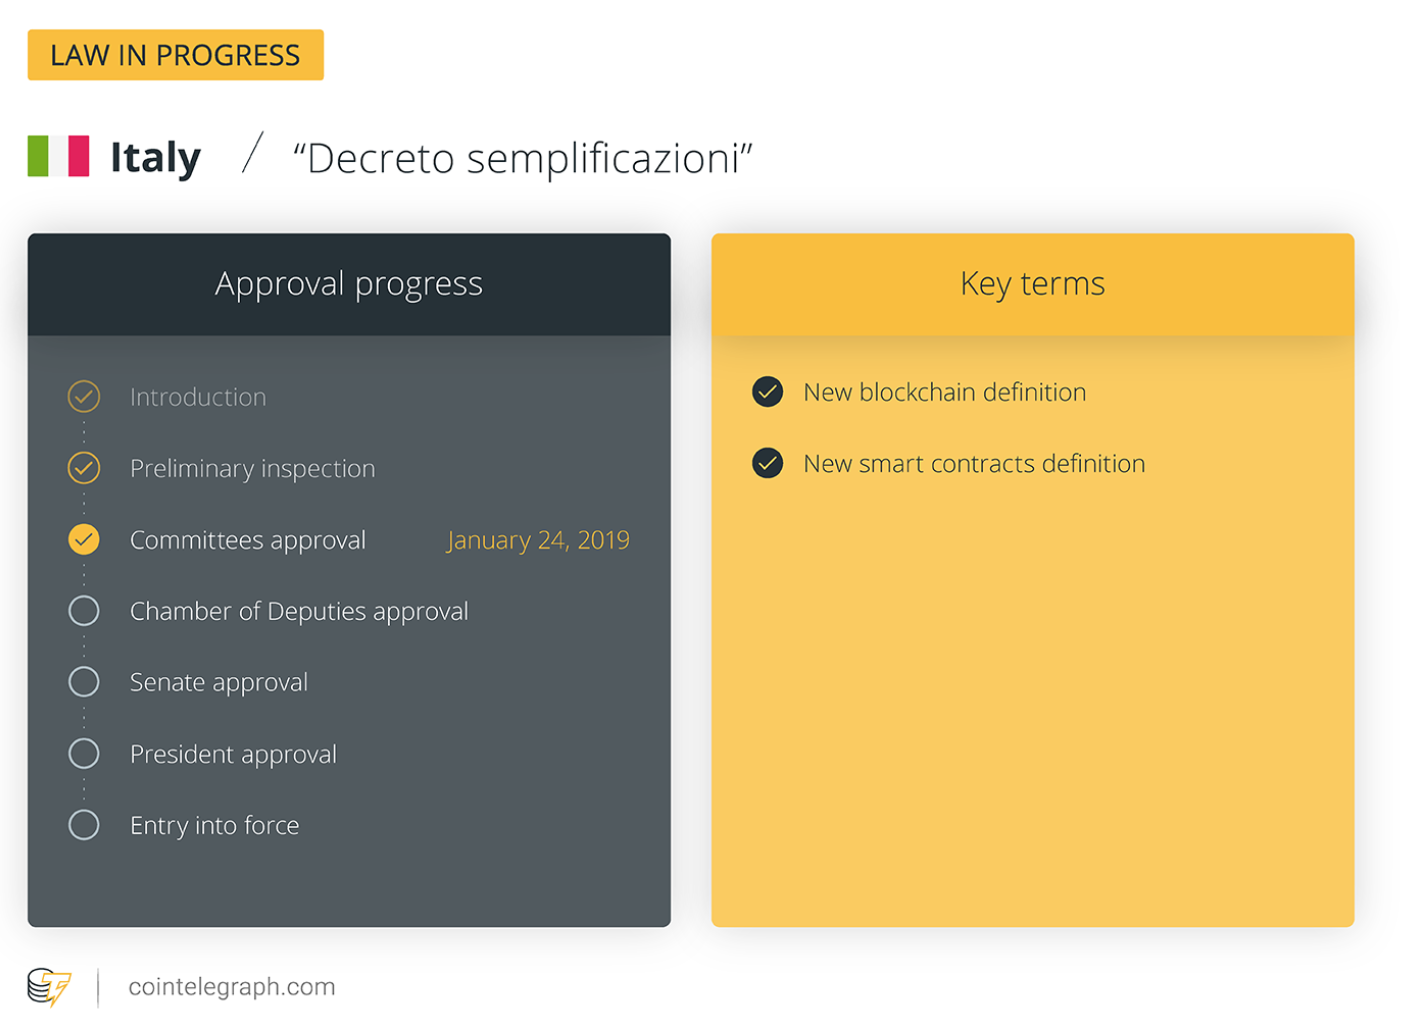Click the New smart contracts check icon
1410x1028 pixels.
(x=768, y=463)
